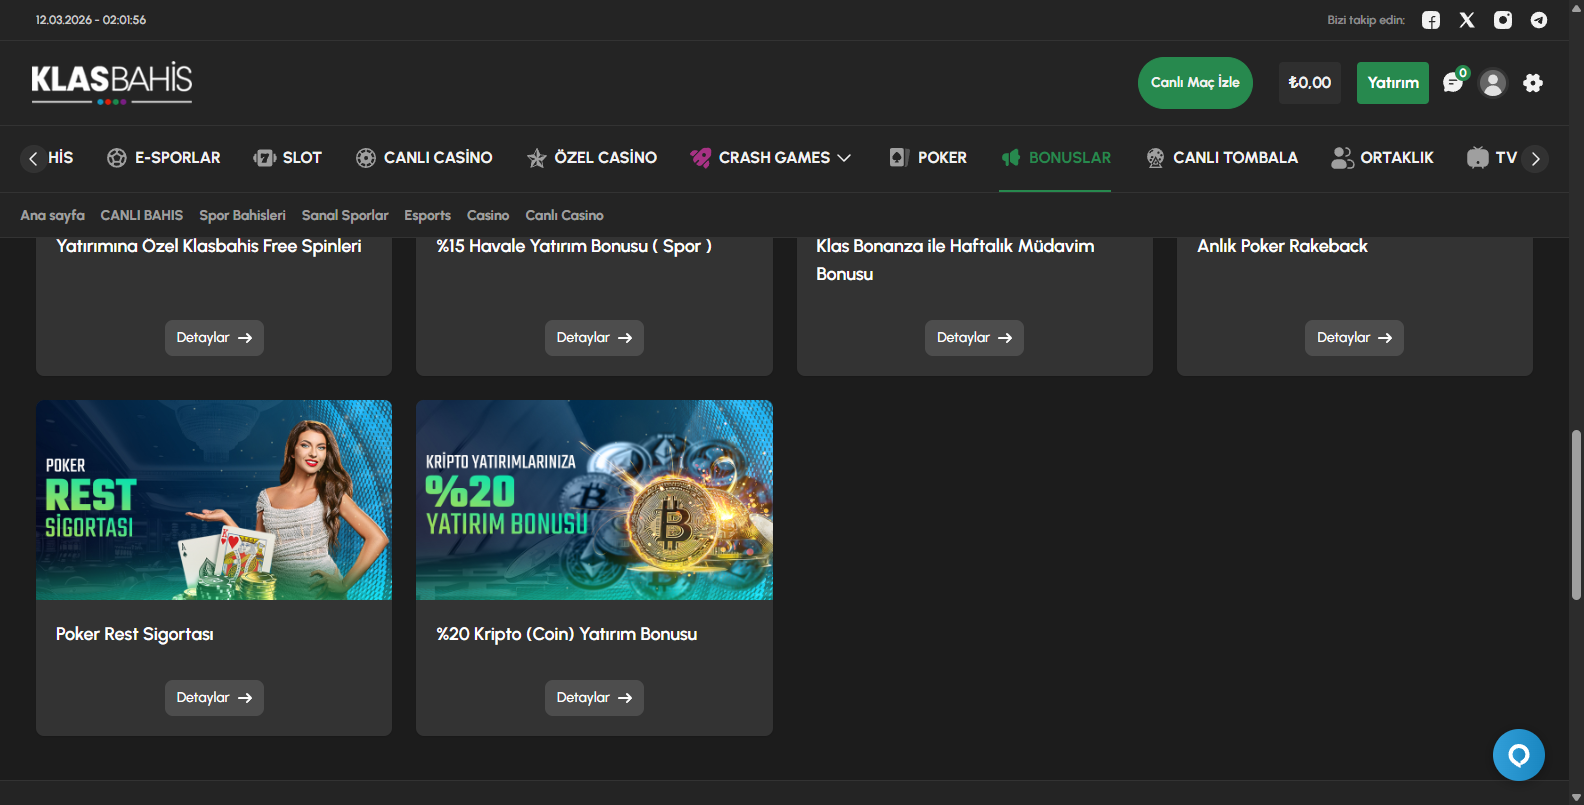Click the Klasbahis logo
The image size is (1584, 805).
click(112, 82)
